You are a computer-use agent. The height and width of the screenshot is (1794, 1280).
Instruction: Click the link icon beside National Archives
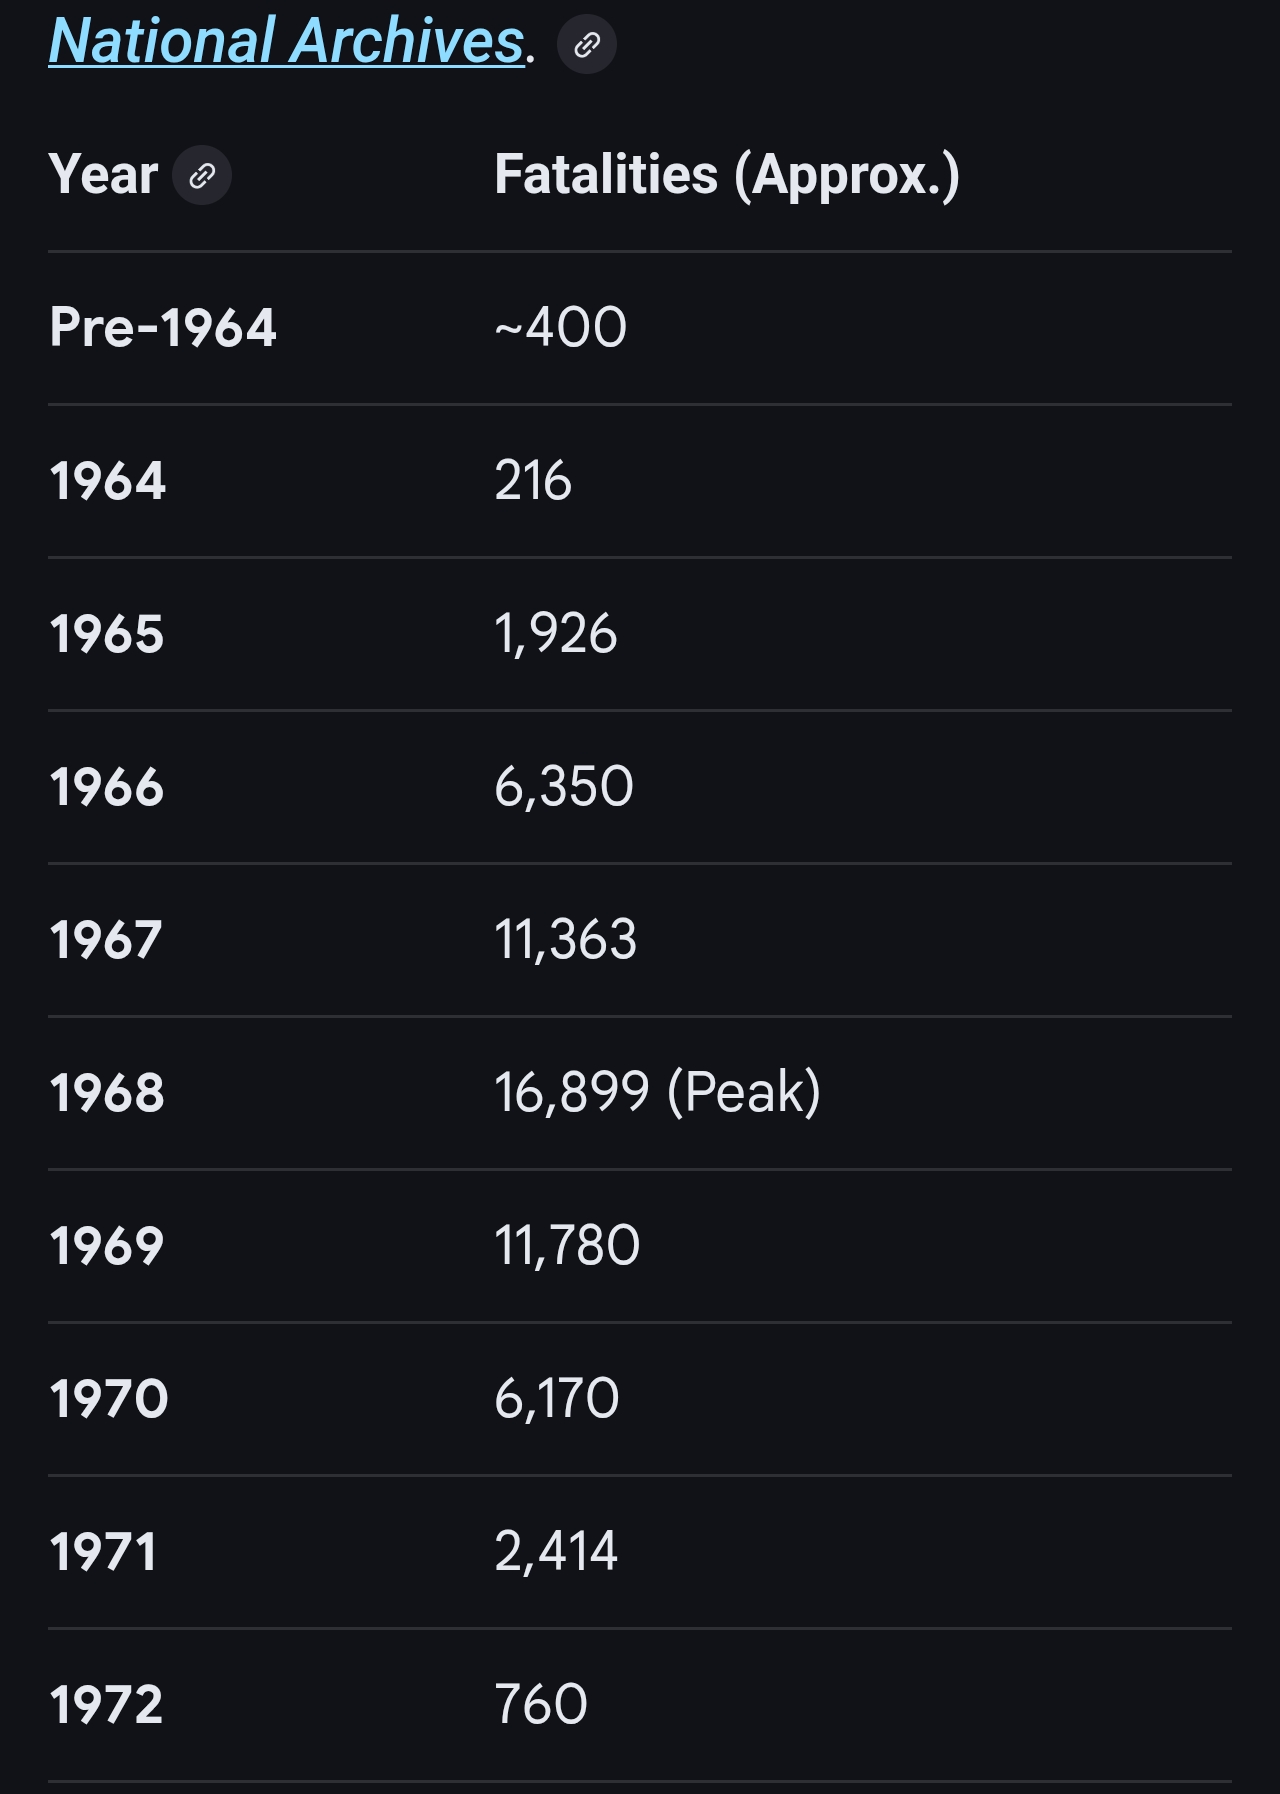point(587,44)
